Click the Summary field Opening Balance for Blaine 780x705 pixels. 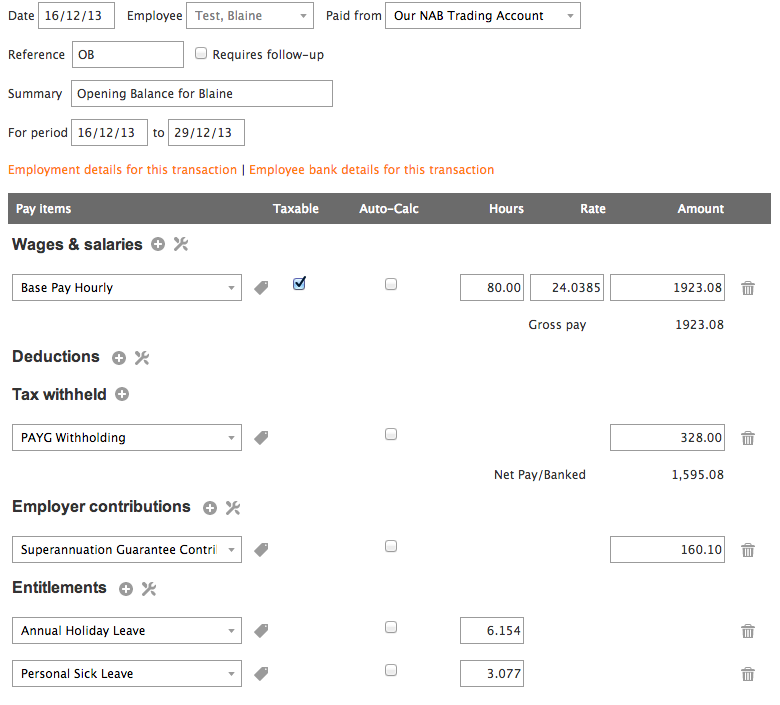point(202,94)
